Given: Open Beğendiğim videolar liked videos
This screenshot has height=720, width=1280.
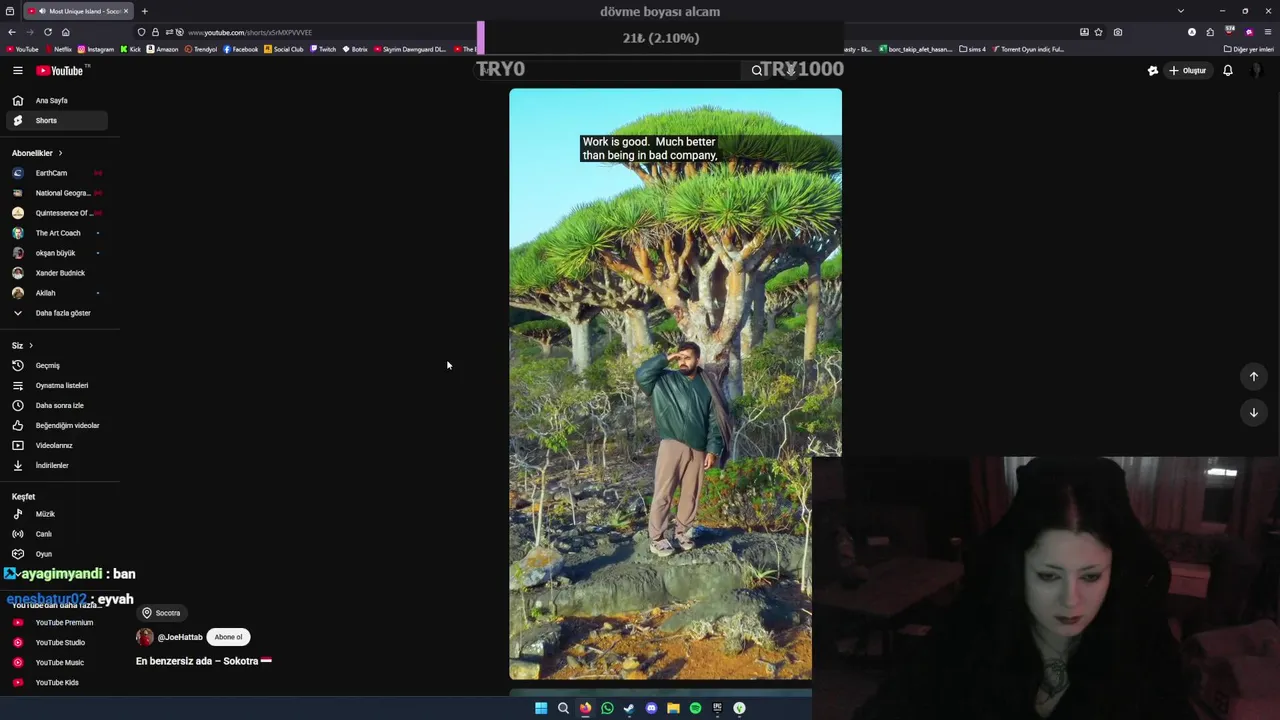Looking at the screenshot, I should [x=56, y=425].
